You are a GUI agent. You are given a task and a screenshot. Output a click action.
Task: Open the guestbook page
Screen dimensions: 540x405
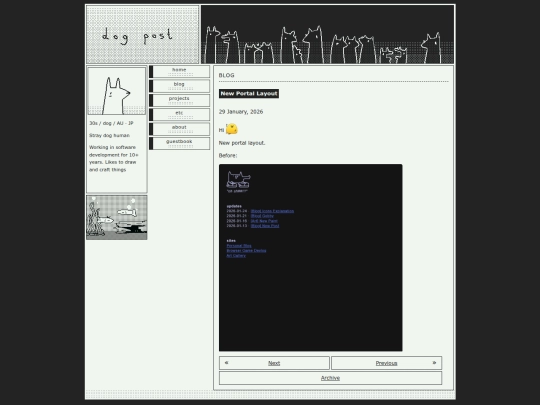pos(179,143)
